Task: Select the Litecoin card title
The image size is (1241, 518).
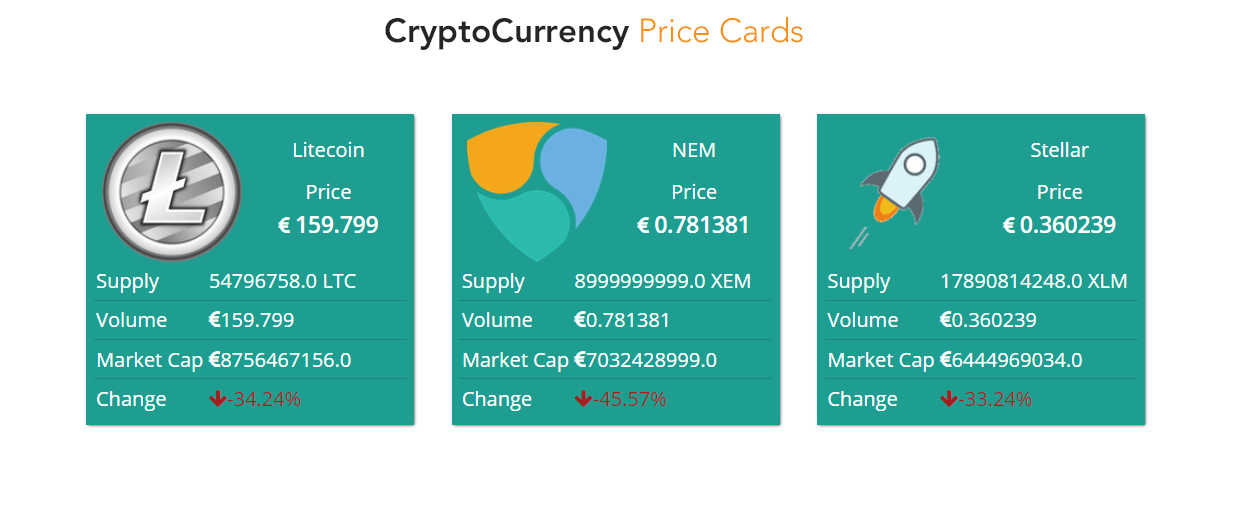Action: [x=328, y=150]
